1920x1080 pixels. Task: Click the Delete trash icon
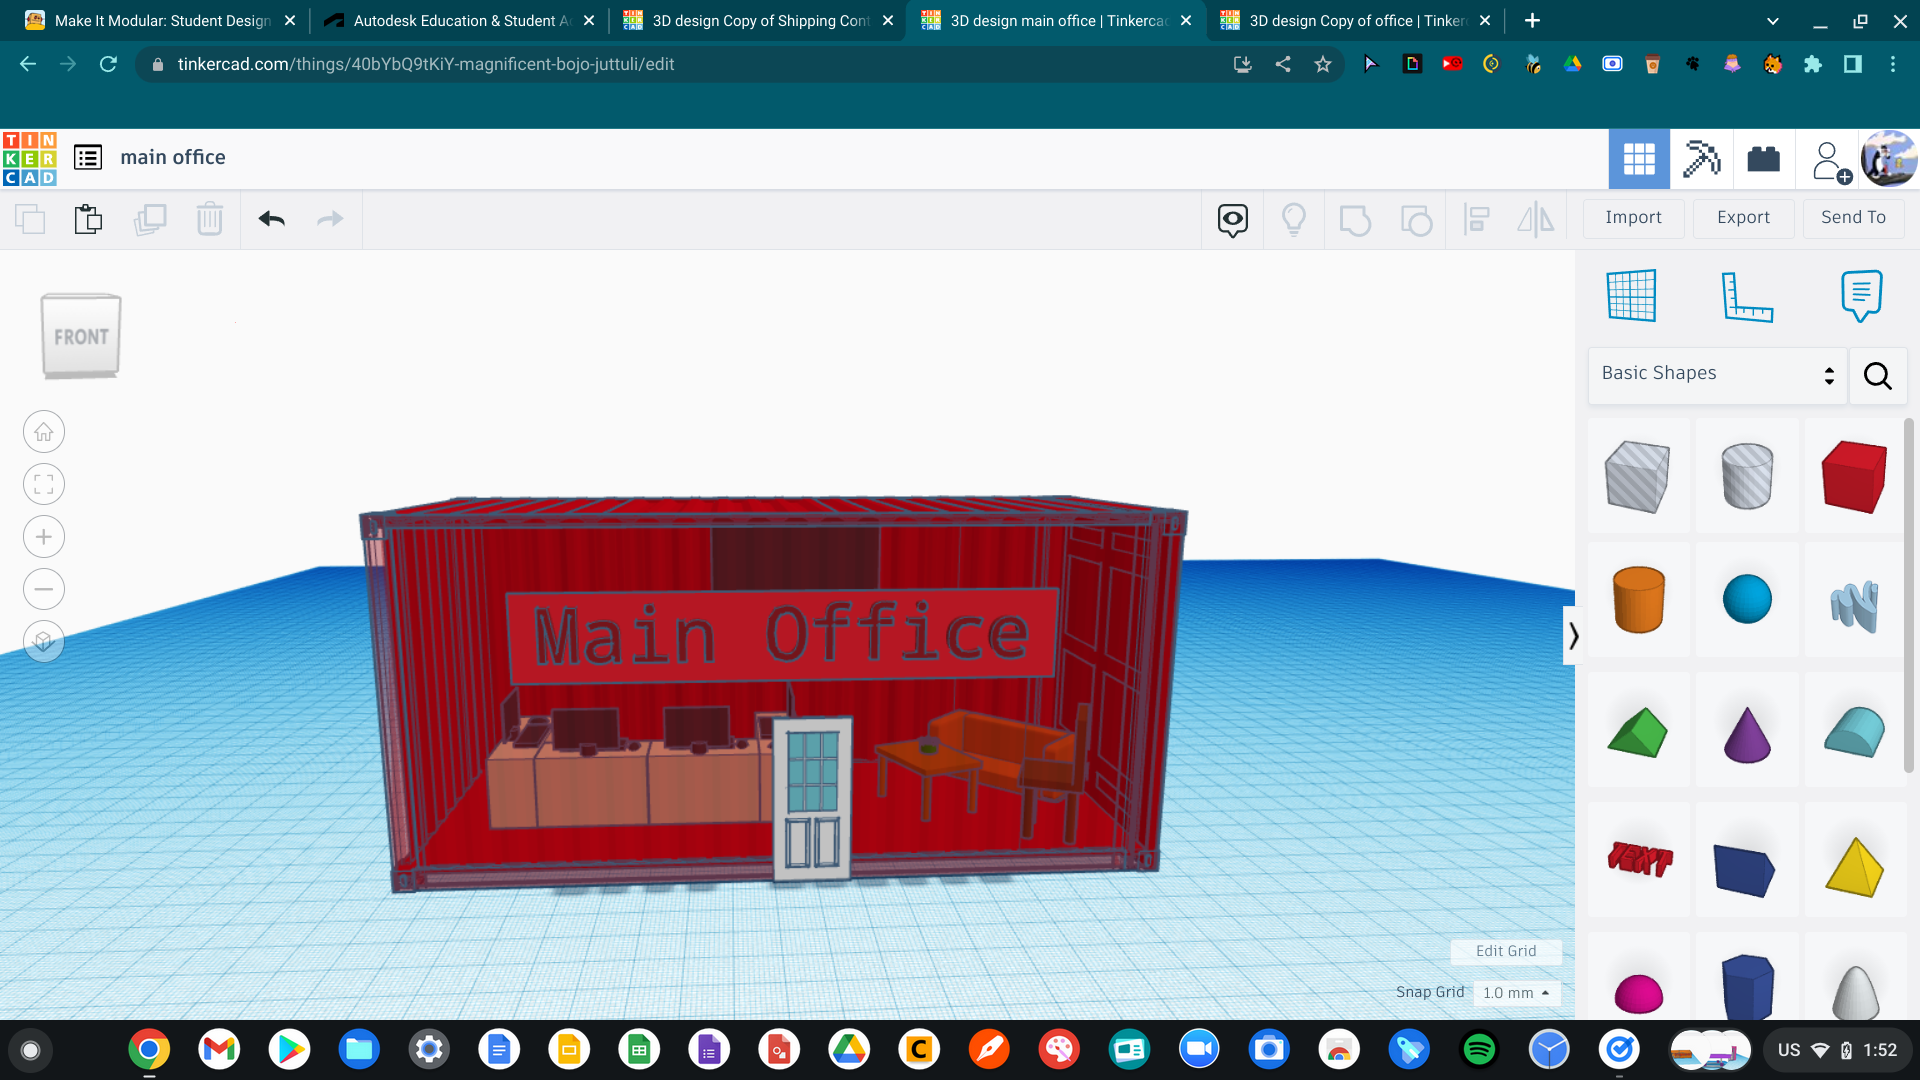click(210, 219)
